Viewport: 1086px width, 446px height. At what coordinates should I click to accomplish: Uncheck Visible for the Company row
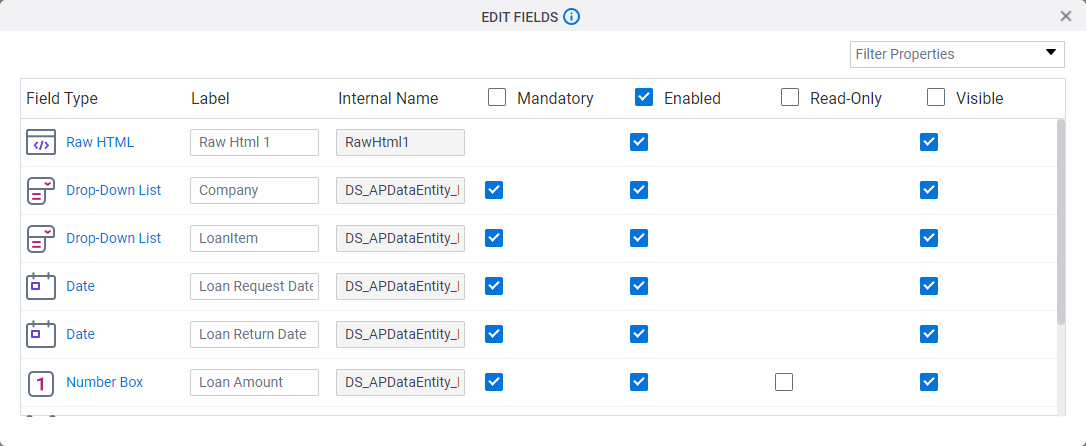coord(929,190)
